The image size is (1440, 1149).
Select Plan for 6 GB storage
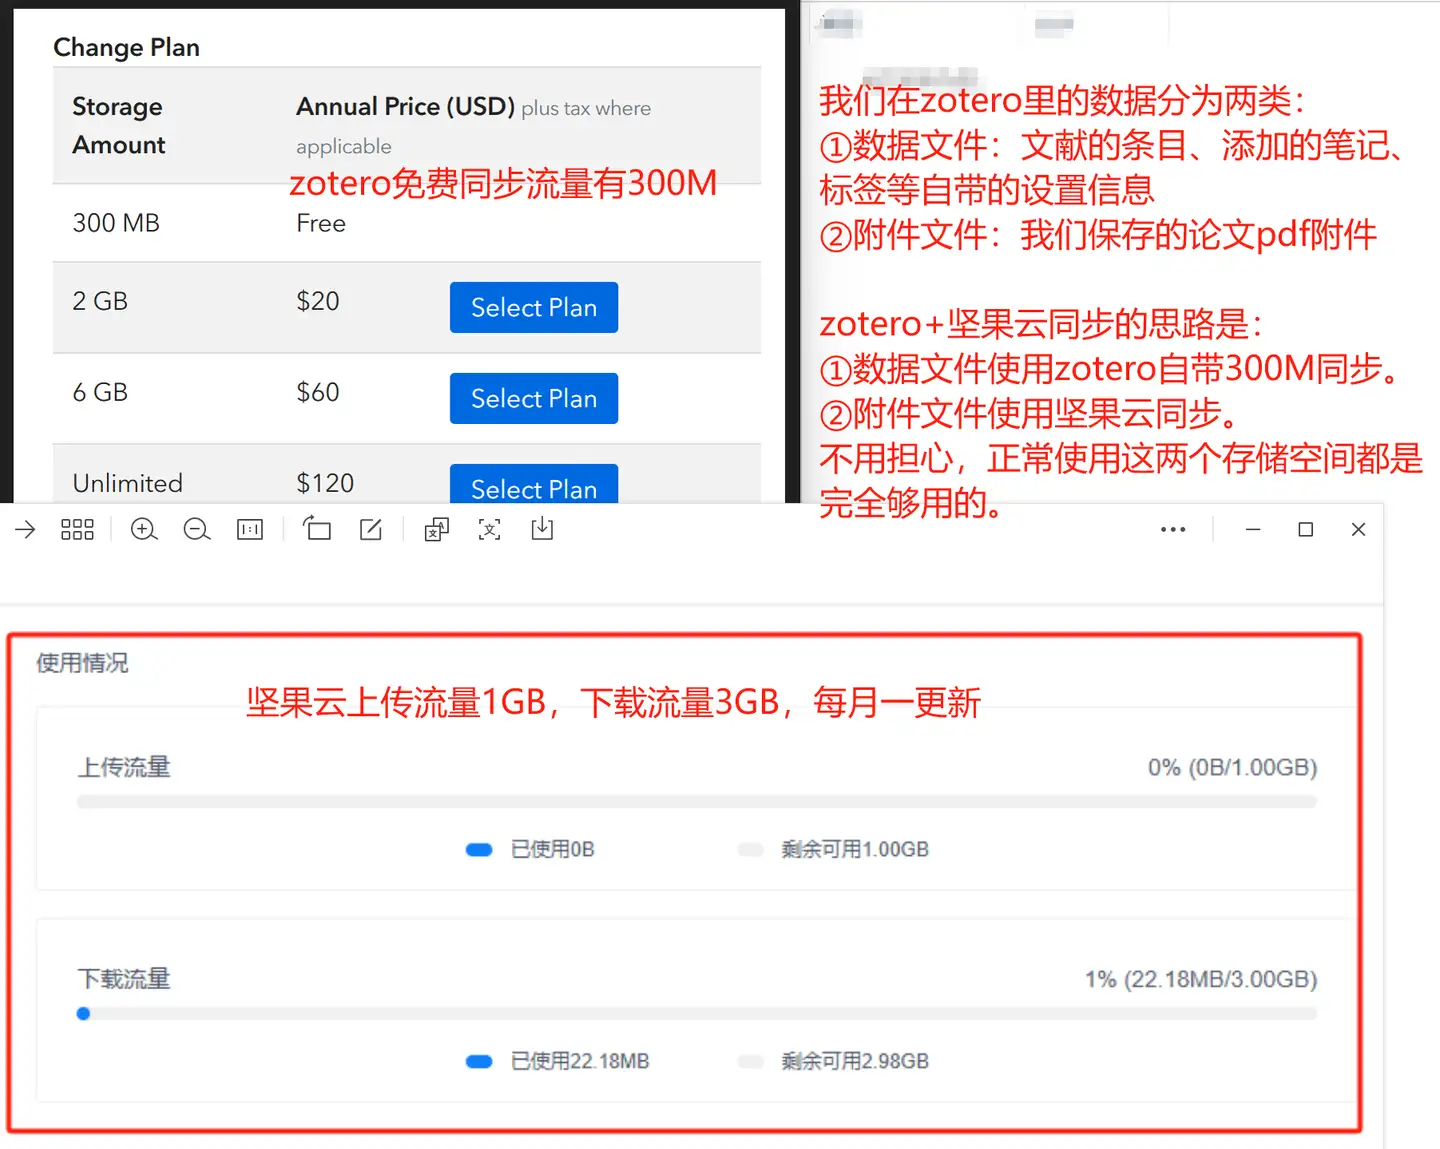(x=534, y=398)
